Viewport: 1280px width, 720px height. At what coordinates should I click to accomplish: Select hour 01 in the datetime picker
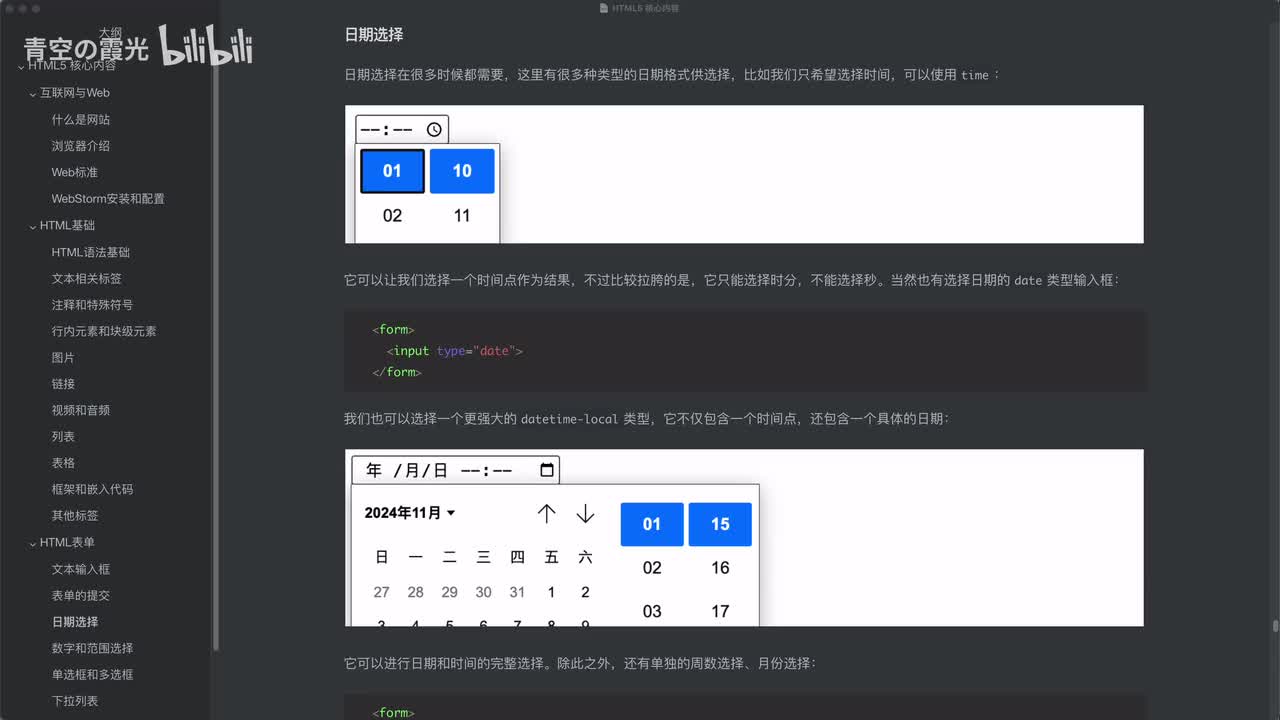click(652, 524)
